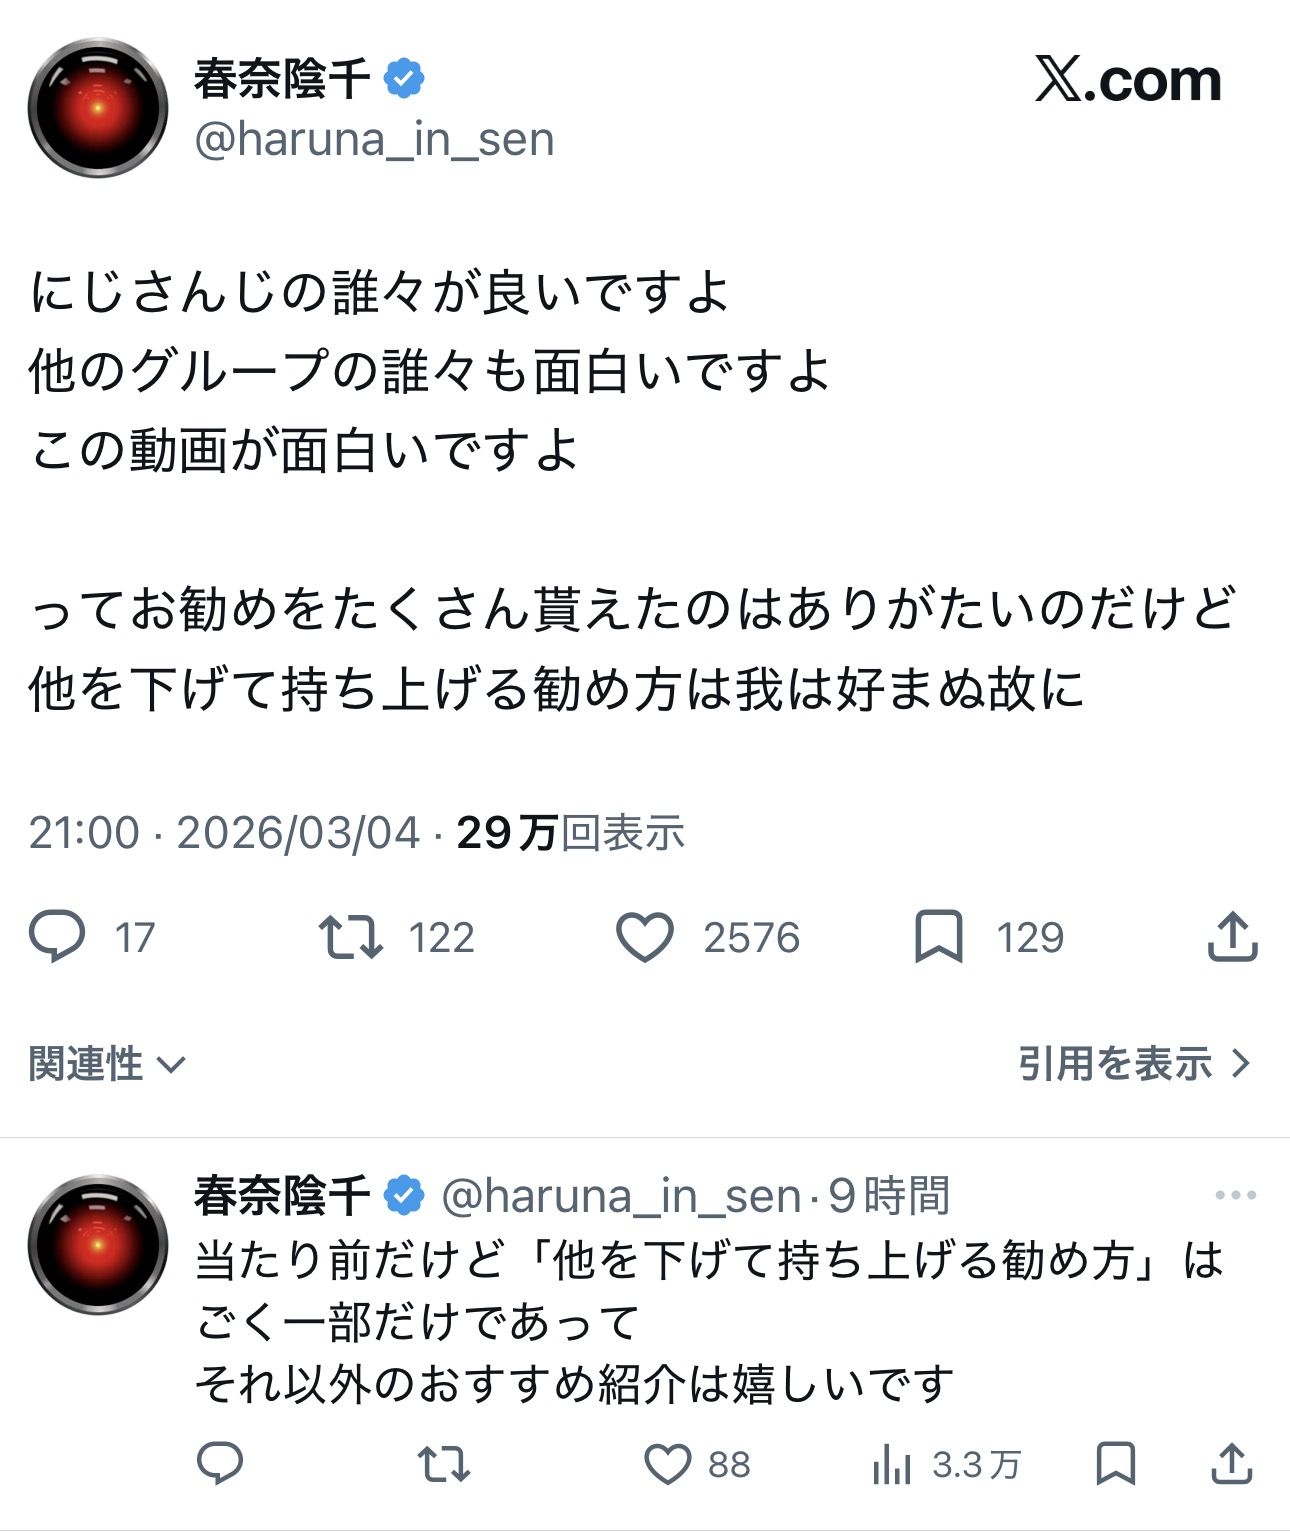This screenshot has width=1290, height=1533.
Task: Repost the follow-up reply post
Action: click(444, 1464)
